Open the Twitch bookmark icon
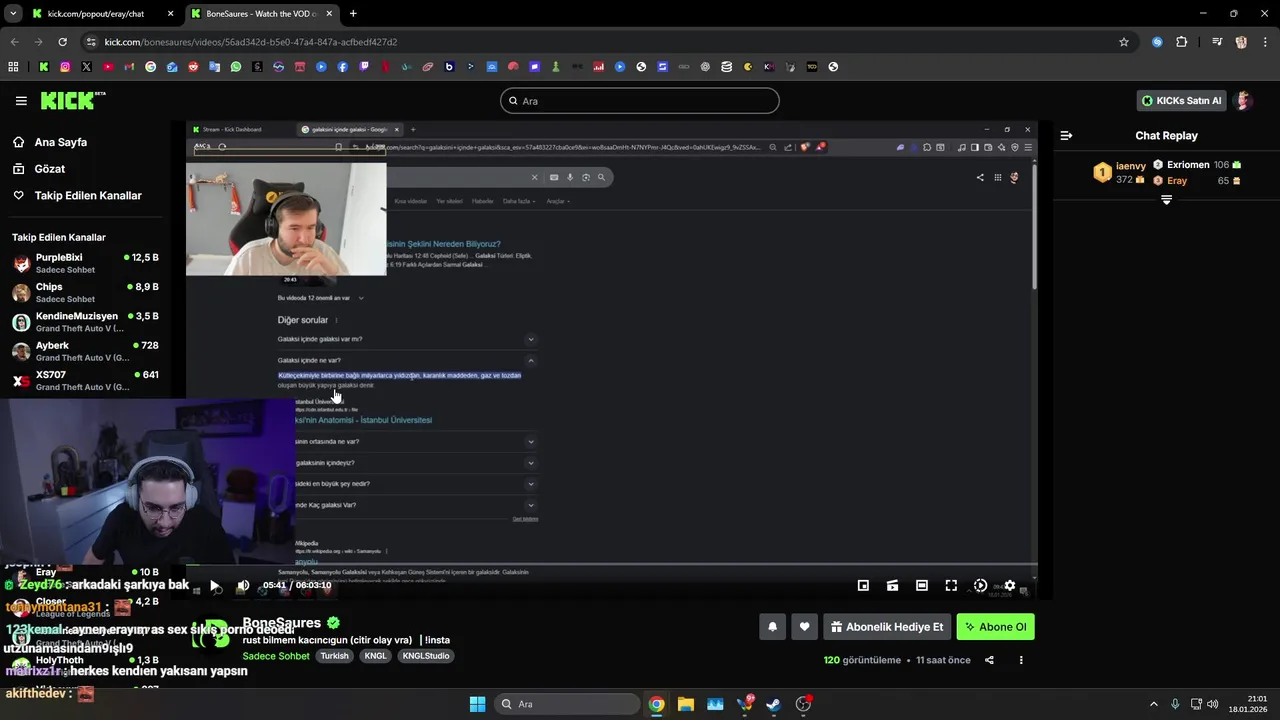The width and height of the screenshot is (1280, 720). [x=364, y=67]
